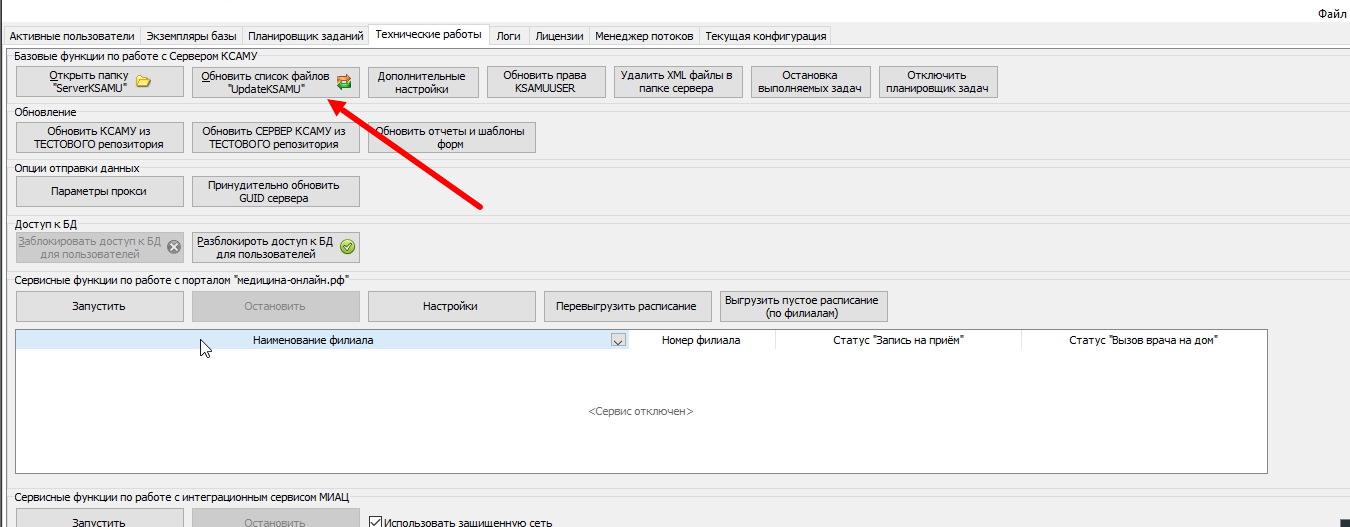The height and width of the screenshot is (527, 1350).
Task: Open "Настройки" of the portal service
Action: (451, 306)
